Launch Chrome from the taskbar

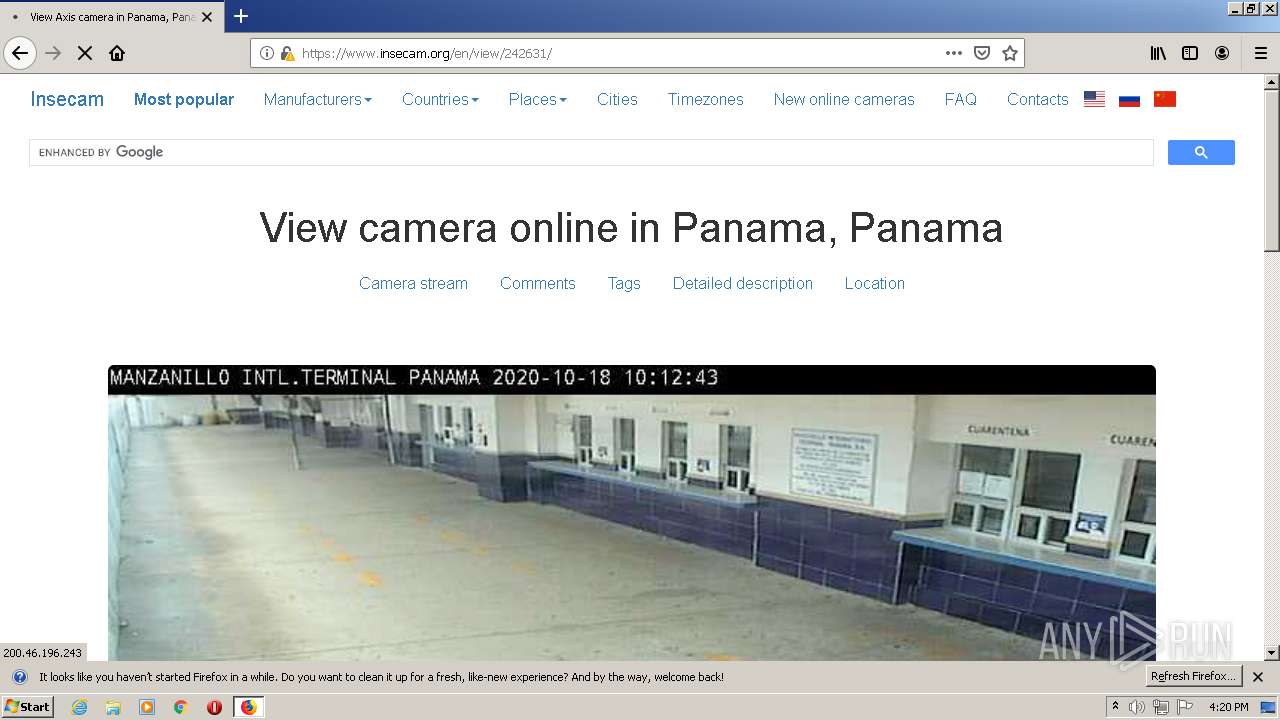click(x=181, y=707)
